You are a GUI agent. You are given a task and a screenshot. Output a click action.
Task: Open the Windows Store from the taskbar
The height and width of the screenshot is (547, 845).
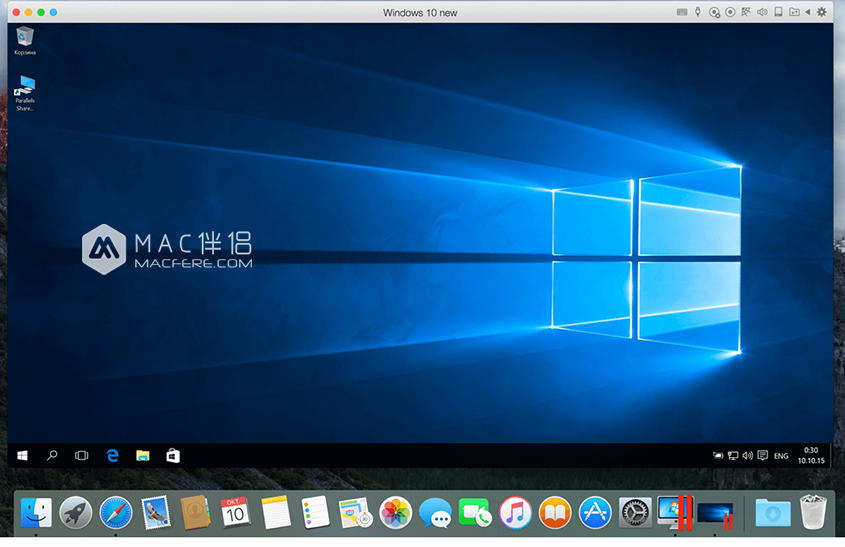point(173,456)
